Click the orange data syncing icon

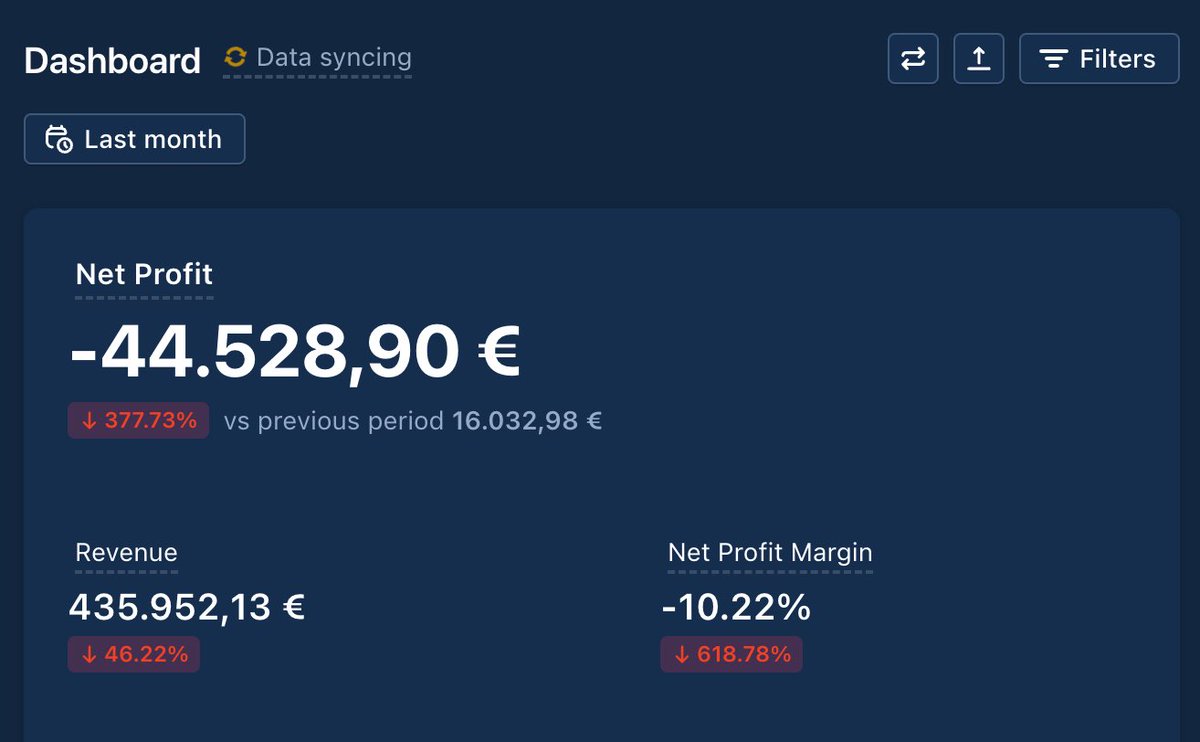tap(235, 58)
